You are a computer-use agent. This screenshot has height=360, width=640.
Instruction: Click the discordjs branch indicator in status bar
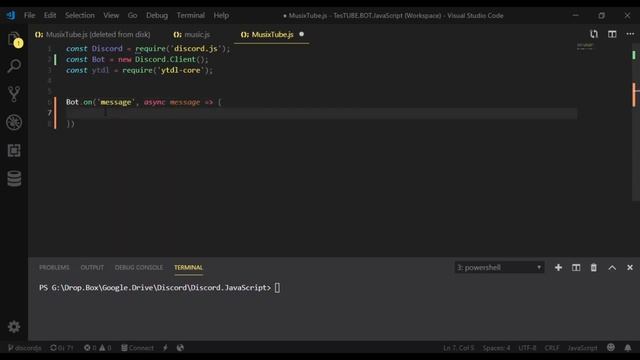[x=24, y=348]
